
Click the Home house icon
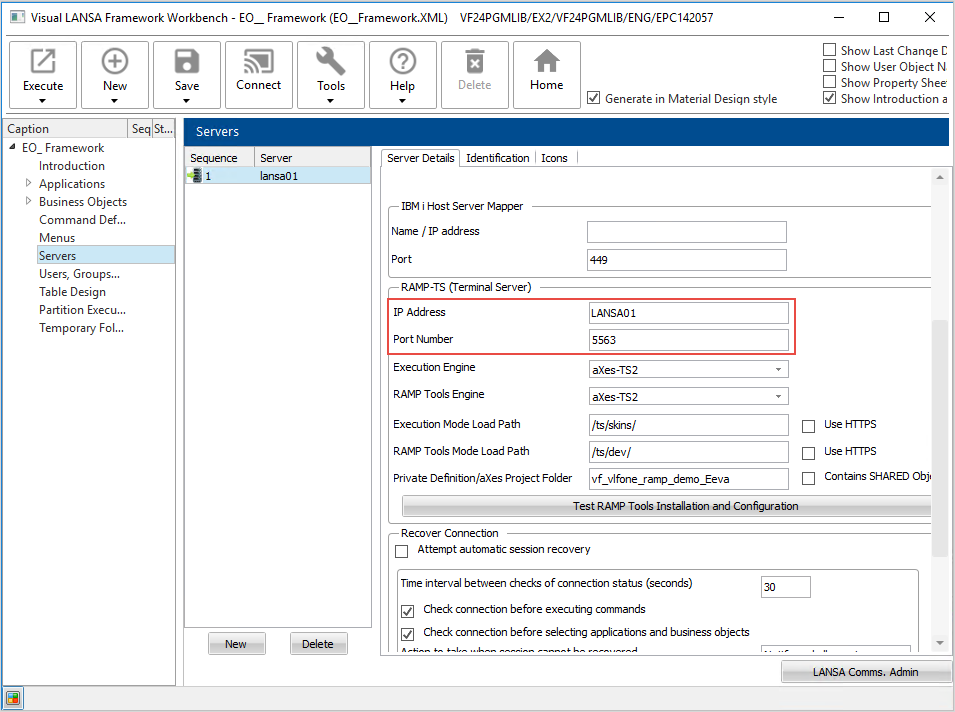(x=546, y=62)
